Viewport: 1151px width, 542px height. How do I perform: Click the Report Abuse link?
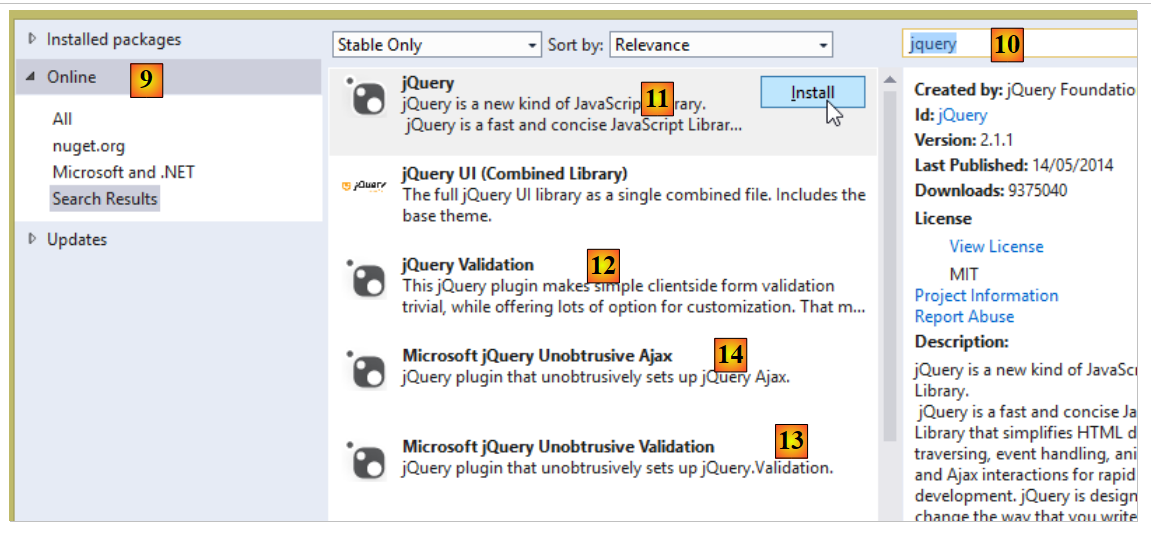coord(964,316)
